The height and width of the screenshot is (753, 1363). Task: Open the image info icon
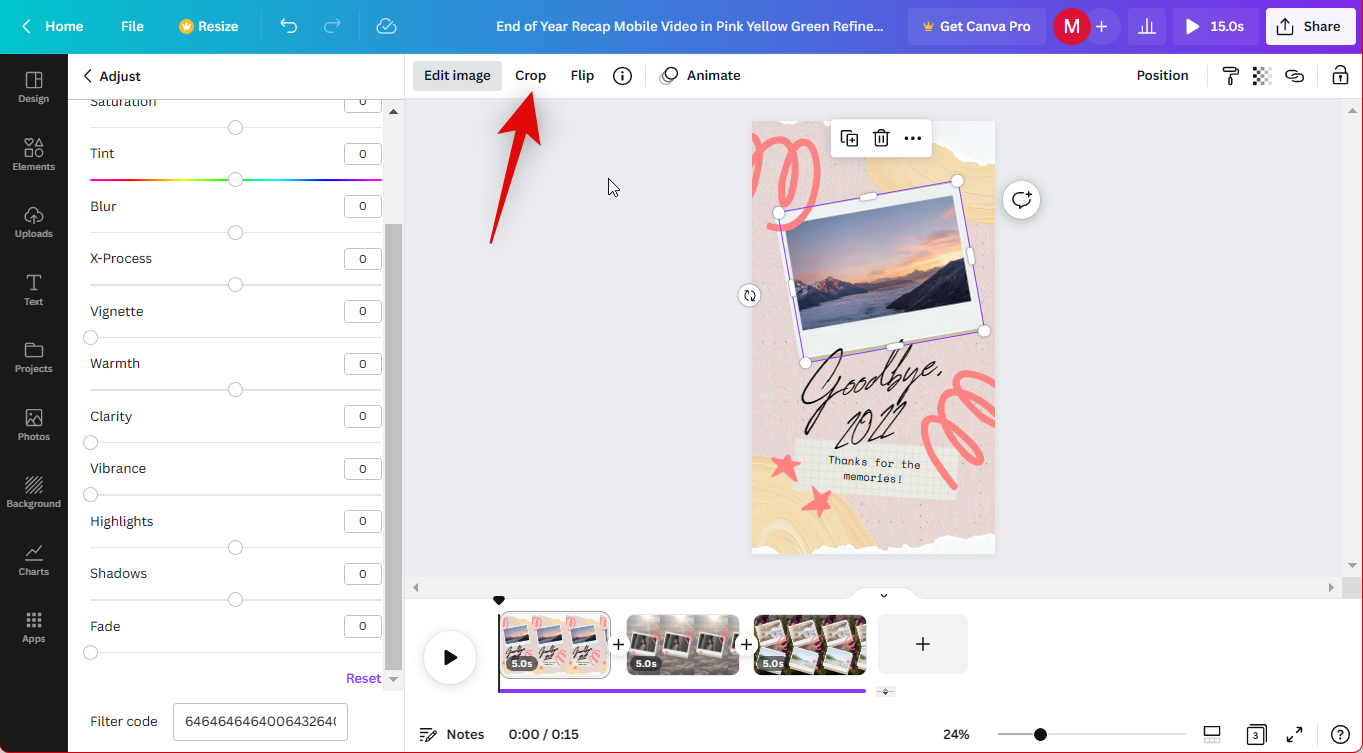(622, 76)
